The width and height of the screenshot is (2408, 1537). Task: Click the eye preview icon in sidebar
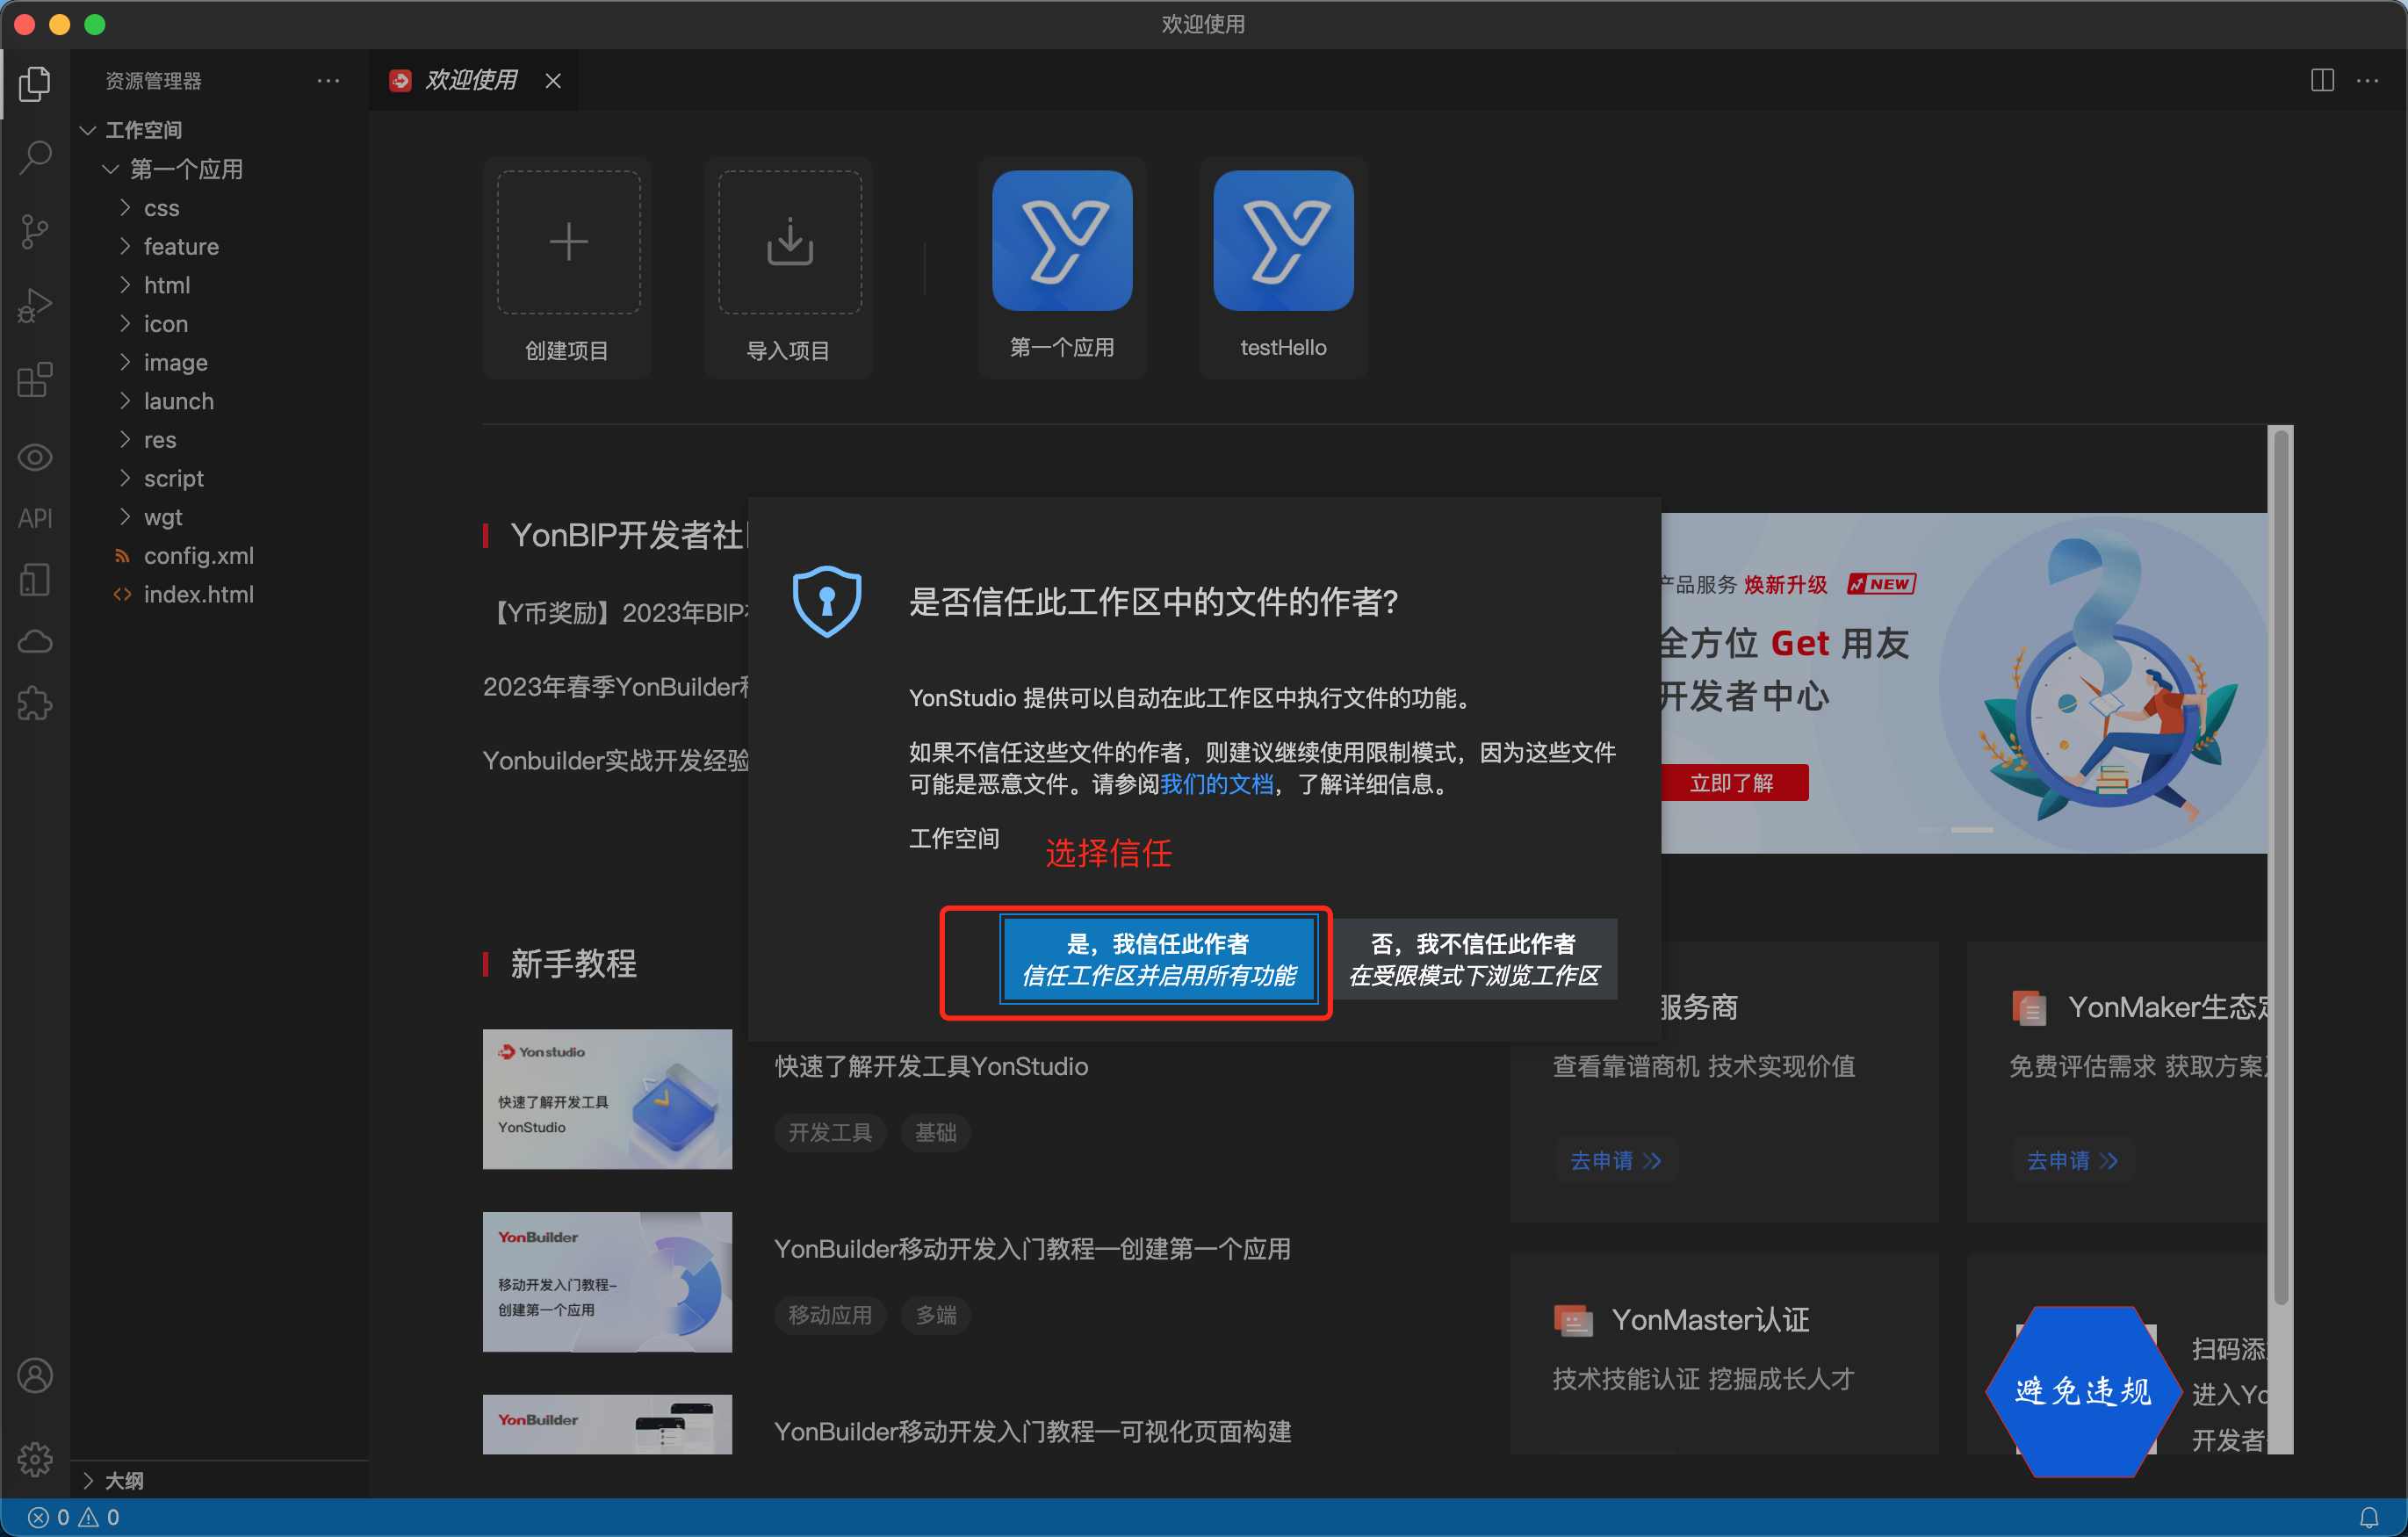tap(36, 458)
